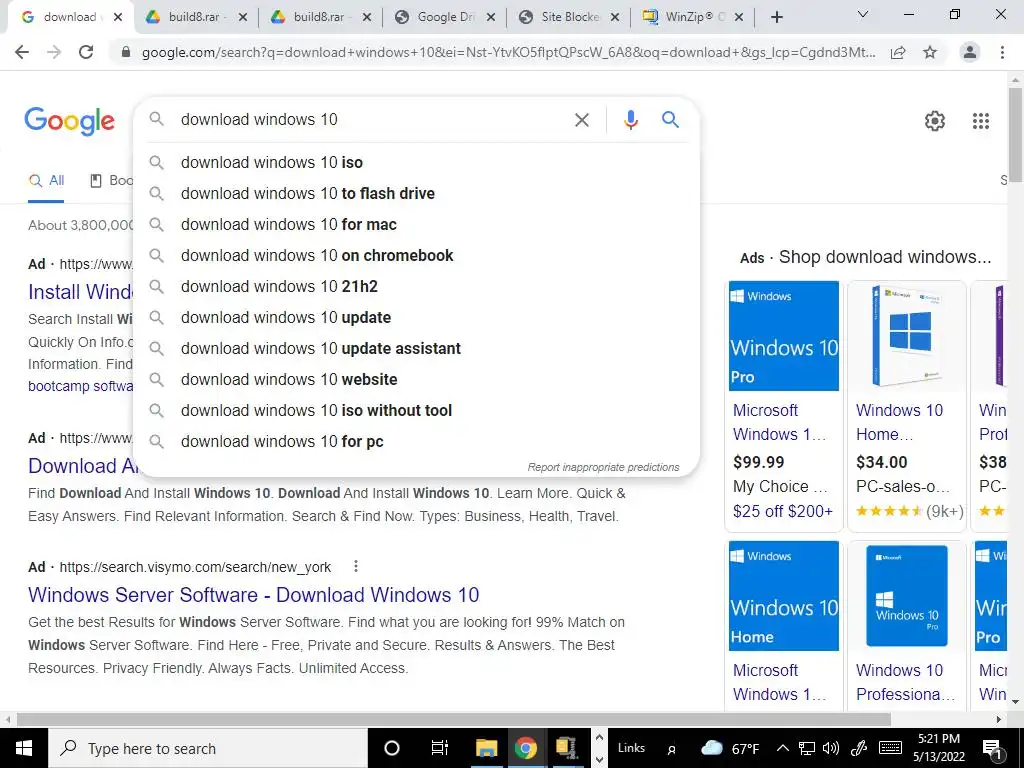Open Task View in taskbar
The height and width of the screenshot is (768, 1024).
click(x=440, y=748)
